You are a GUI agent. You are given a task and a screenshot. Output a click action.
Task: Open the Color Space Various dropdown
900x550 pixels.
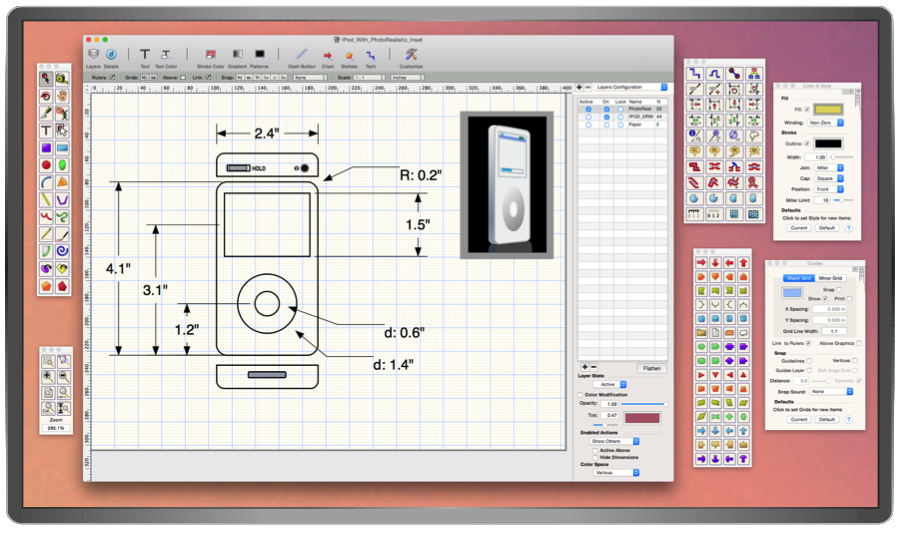[x=616, y=473]
